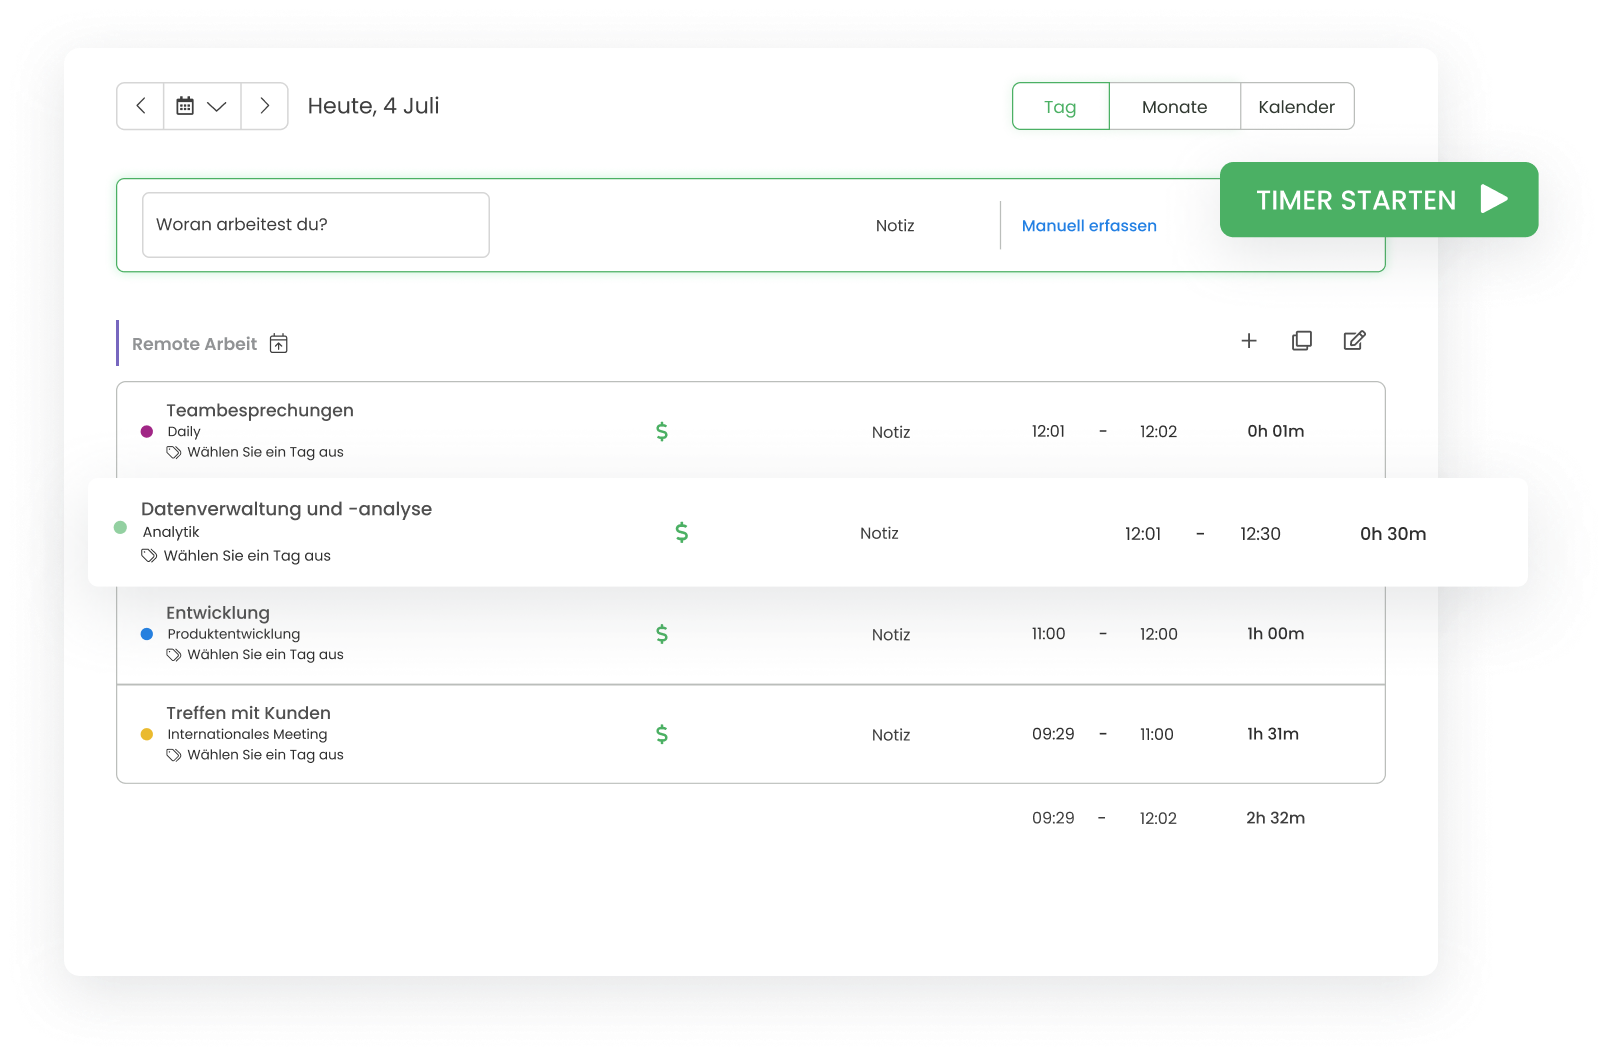Go to the next day arrow
The width and height of the screenshot is (1610, 1056).
coord(265,106)
